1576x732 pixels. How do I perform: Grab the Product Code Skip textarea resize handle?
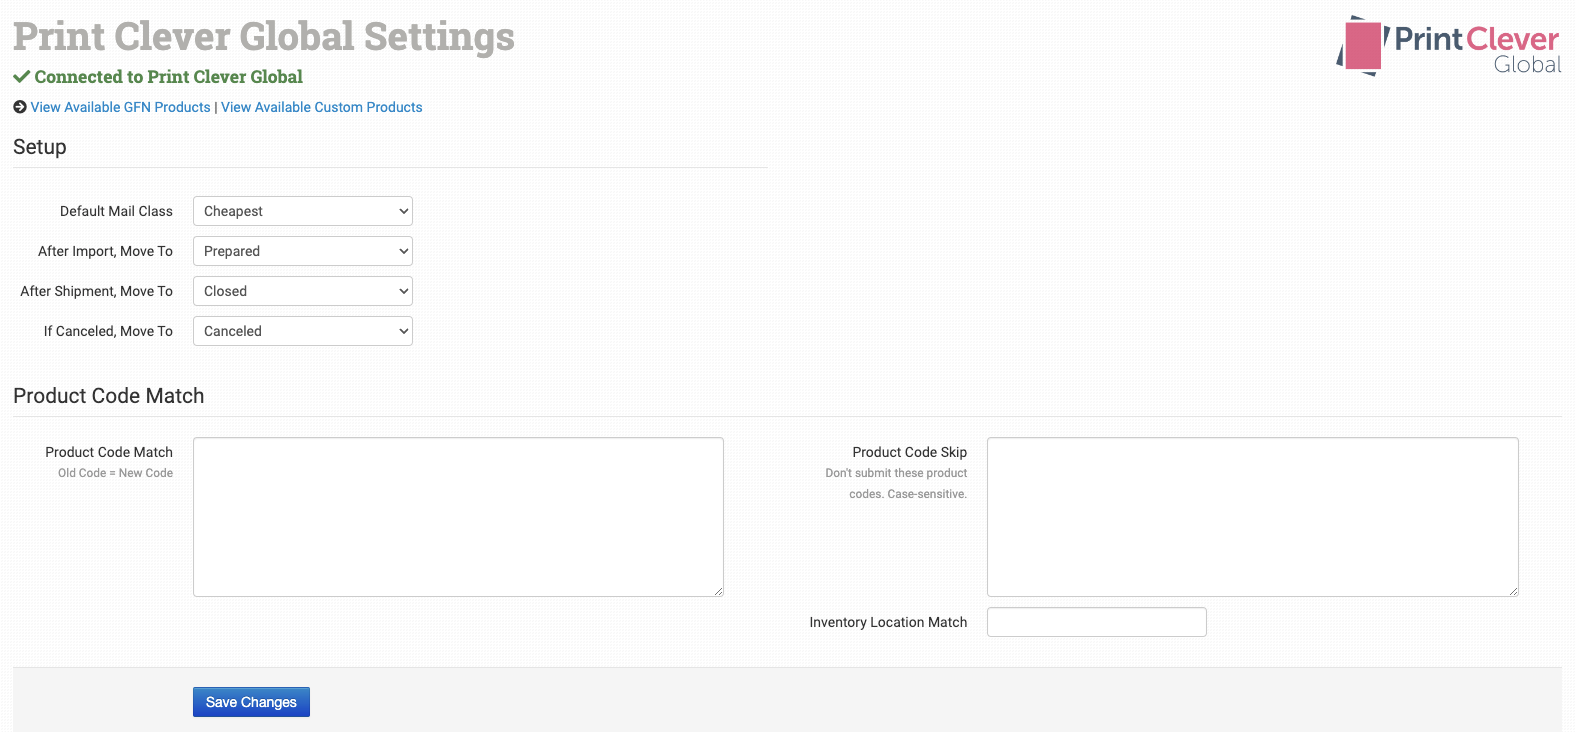(1513, 591)
